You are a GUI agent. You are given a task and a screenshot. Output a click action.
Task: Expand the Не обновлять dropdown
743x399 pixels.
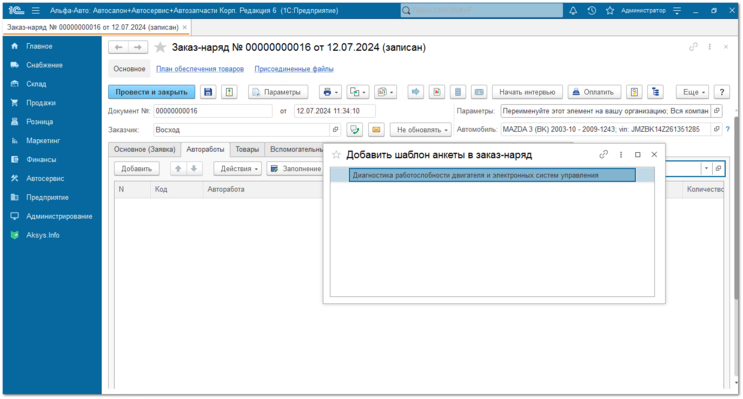click(x=421, y=129)
